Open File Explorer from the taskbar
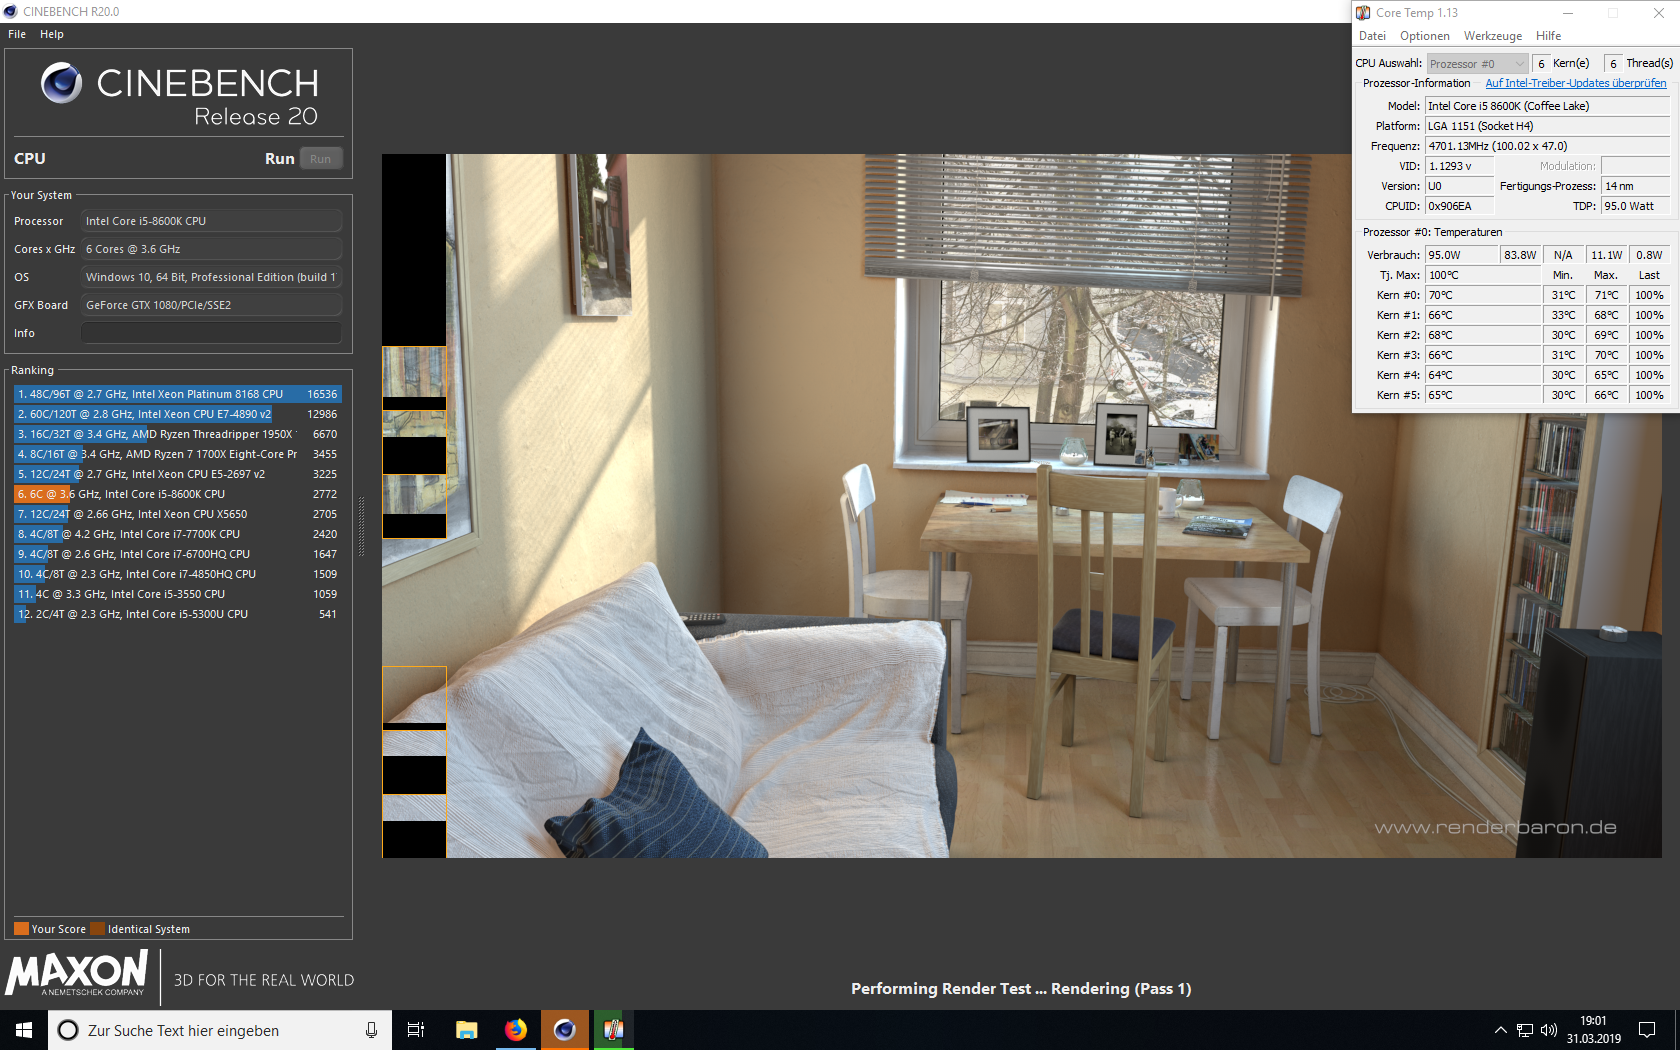The height and width of the screenshot is (1050, 1680). point(466,1030)
